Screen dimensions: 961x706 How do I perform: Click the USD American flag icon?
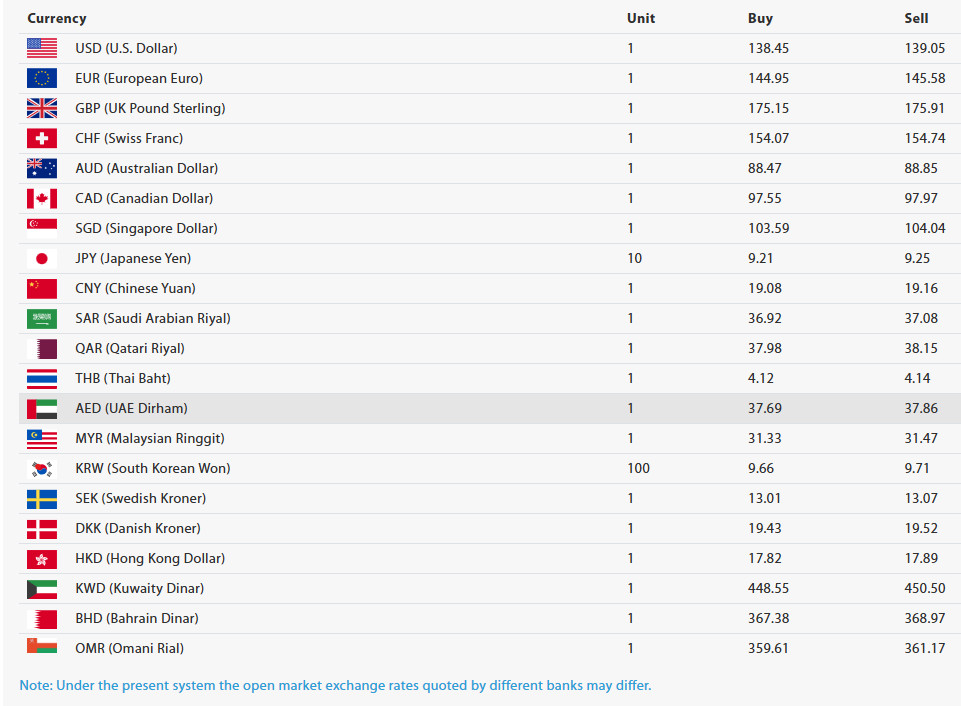coord(41,47)
